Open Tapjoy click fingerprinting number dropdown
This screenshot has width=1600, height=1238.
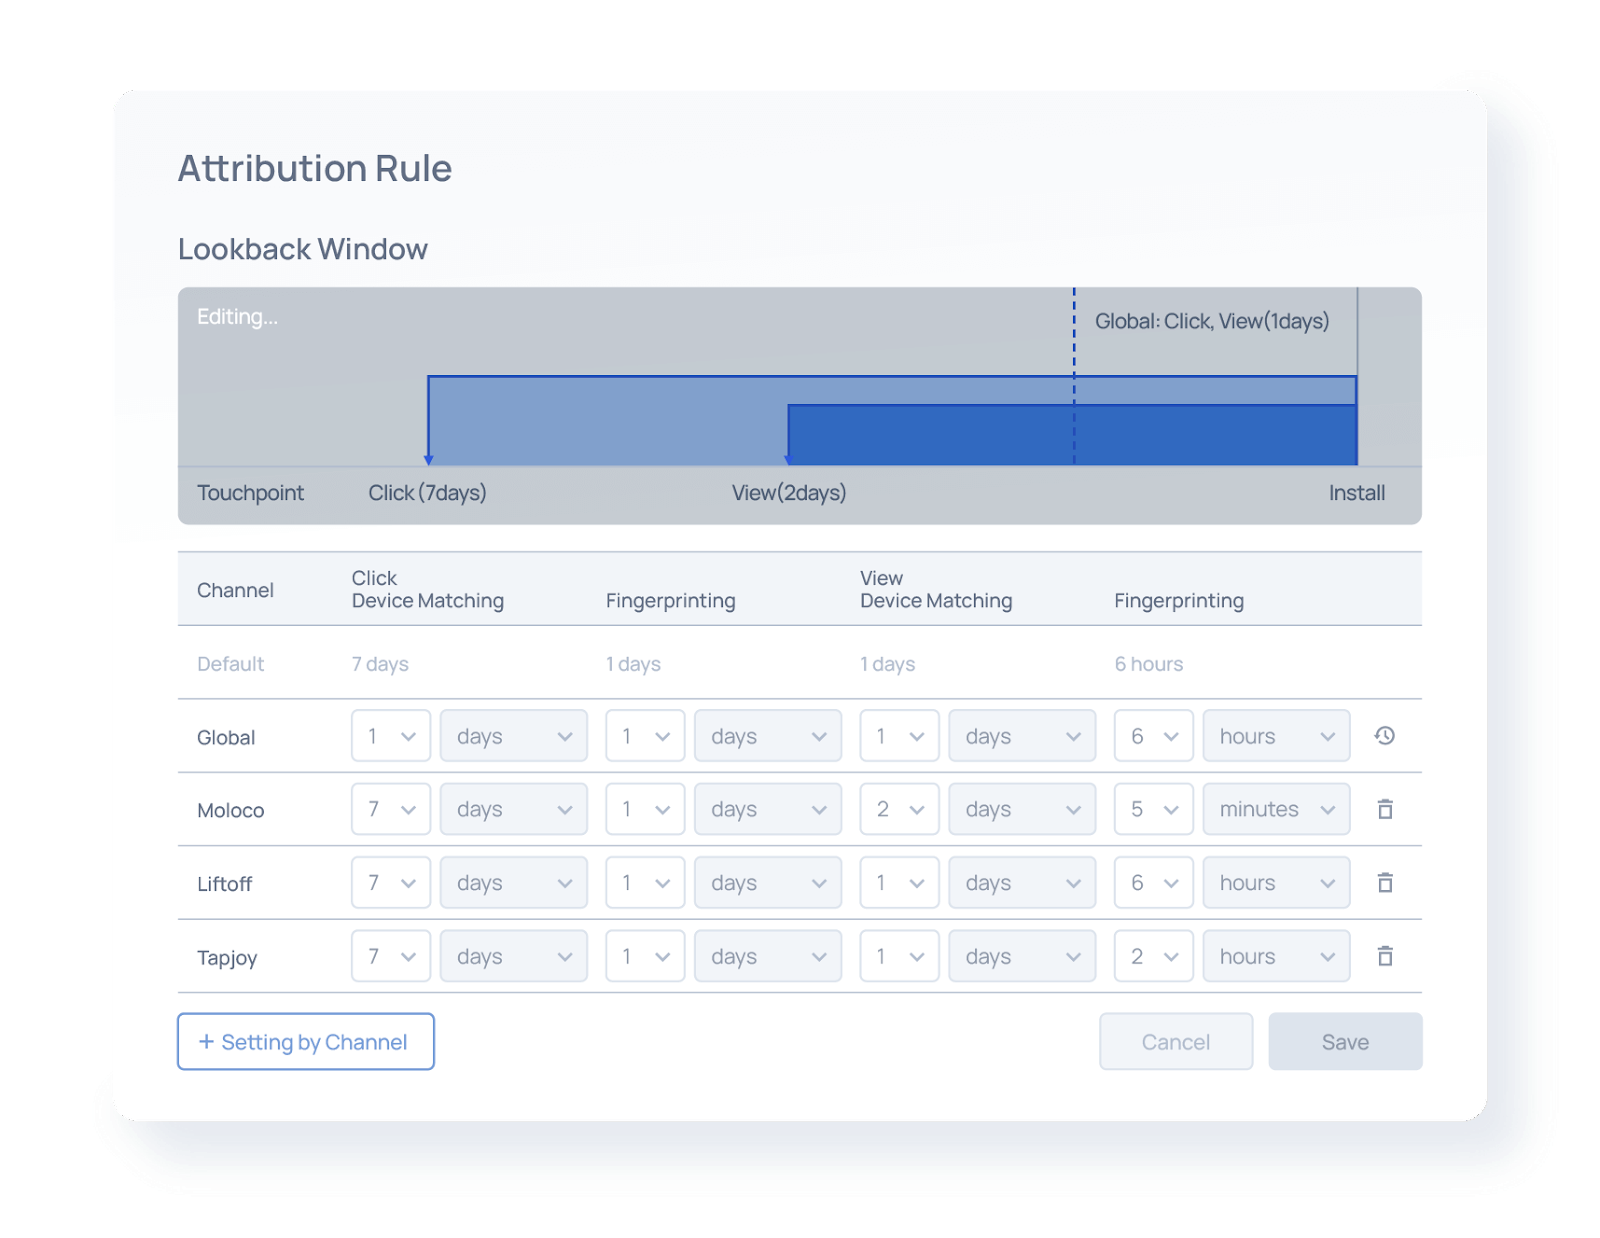coord(645,957)
